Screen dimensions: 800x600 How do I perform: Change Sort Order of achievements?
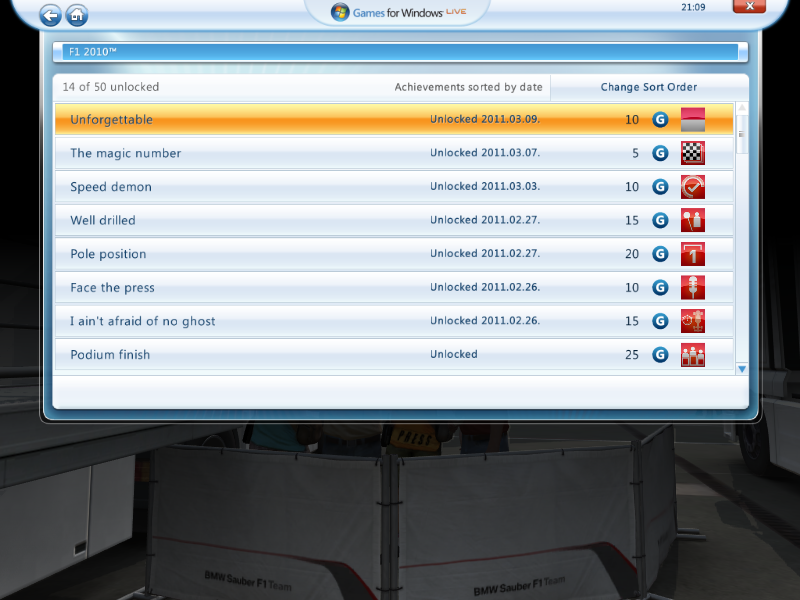(648, 87)
